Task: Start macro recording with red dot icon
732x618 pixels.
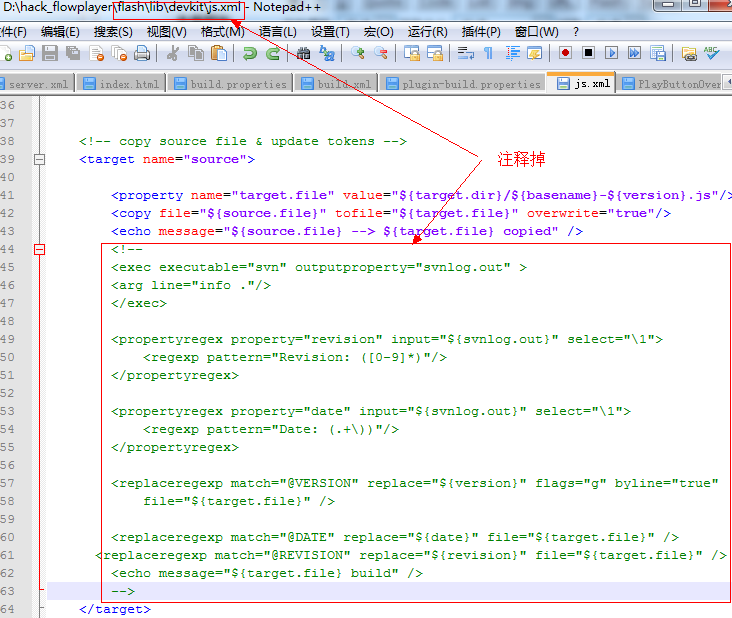Action: pyautogui.click(x=565, y=53)
